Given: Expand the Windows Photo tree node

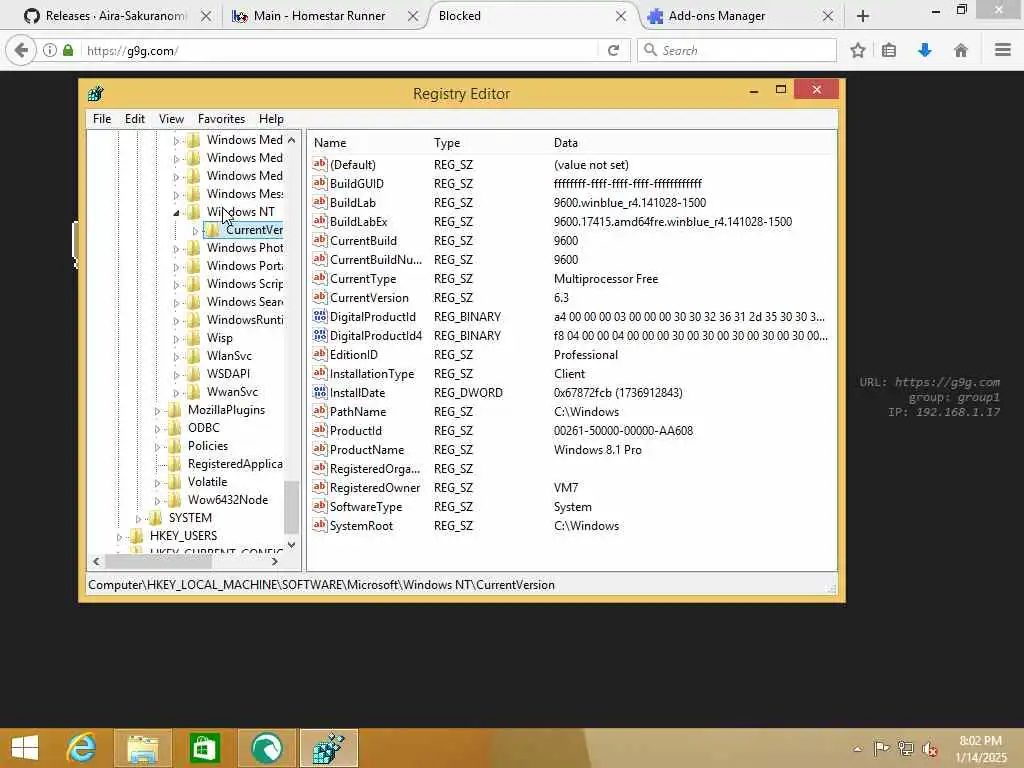Looking at the screenshot, I should click(176, 249).
